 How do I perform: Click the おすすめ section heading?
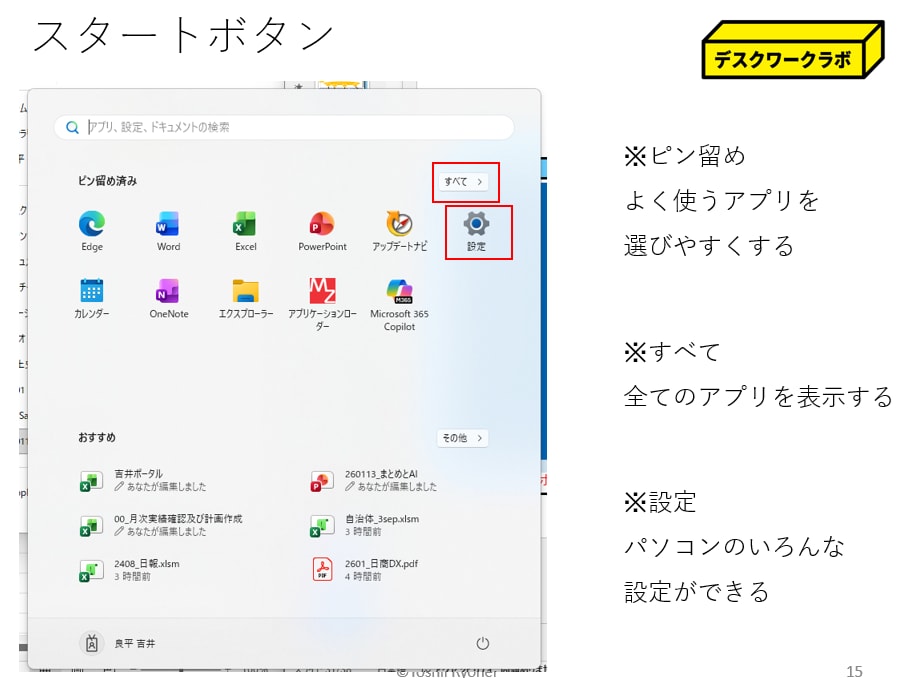tap(96, 438)
